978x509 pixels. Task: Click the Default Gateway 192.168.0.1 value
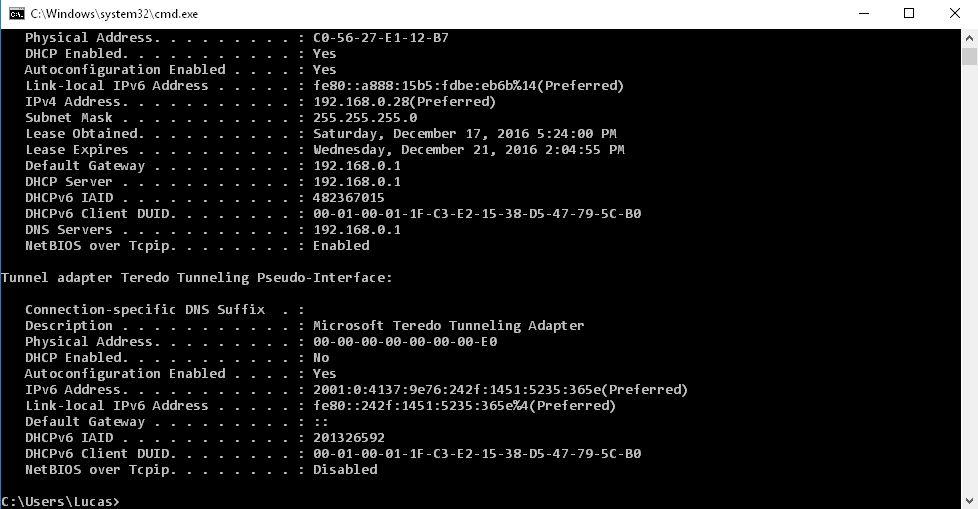coord(357,166)
